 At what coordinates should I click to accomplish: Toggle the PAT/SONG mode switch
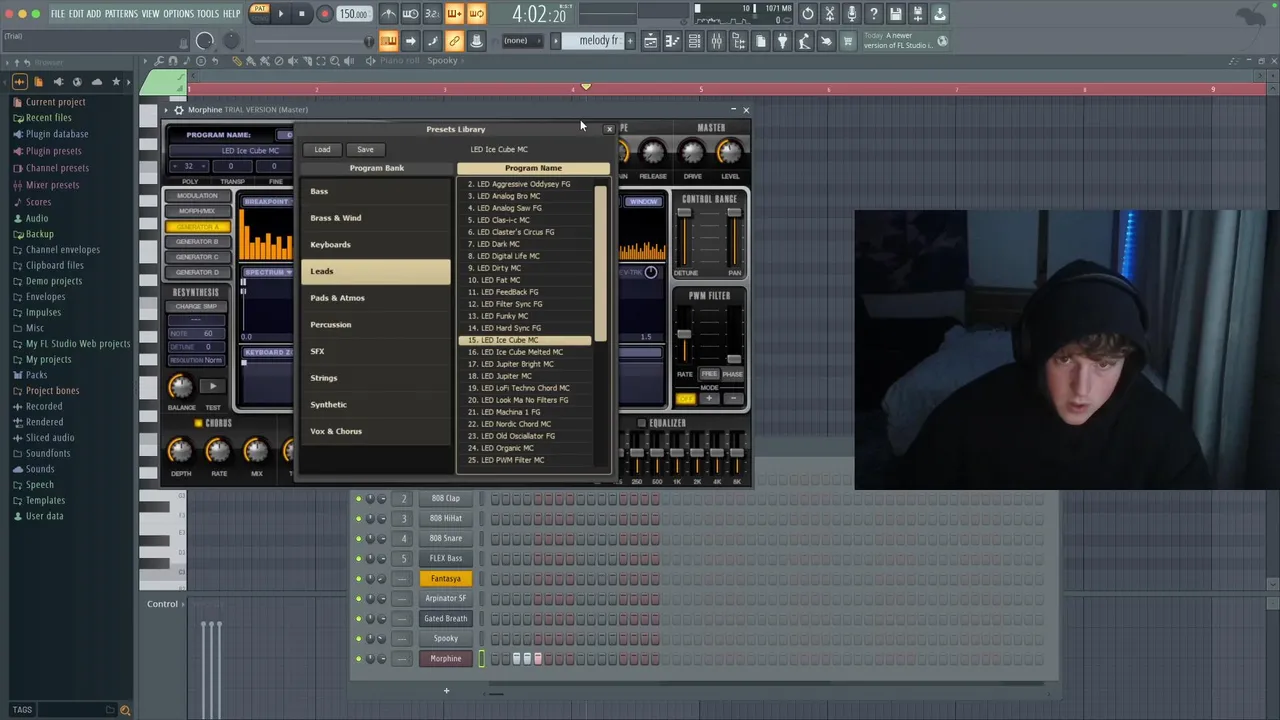(259, 14)
